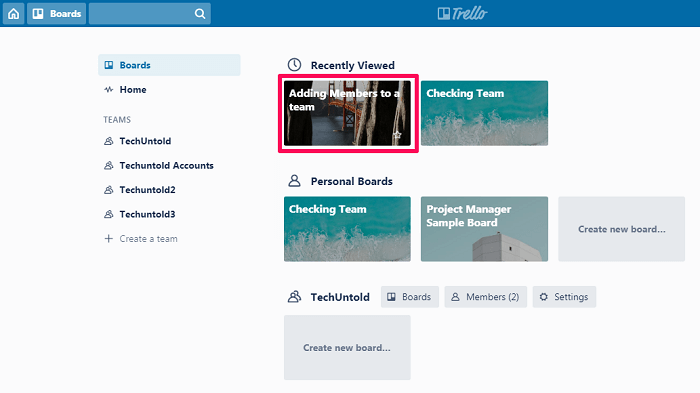Click the gear icon on the Settings button
700x393 pixels.
point(543,297)
